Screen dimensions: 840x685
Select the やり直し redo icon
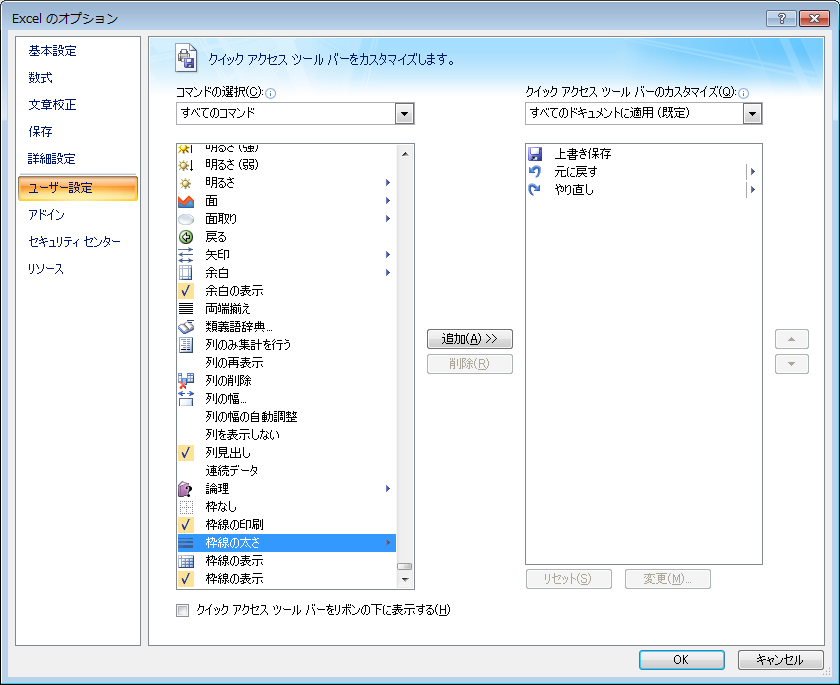(x=535, y=190)
